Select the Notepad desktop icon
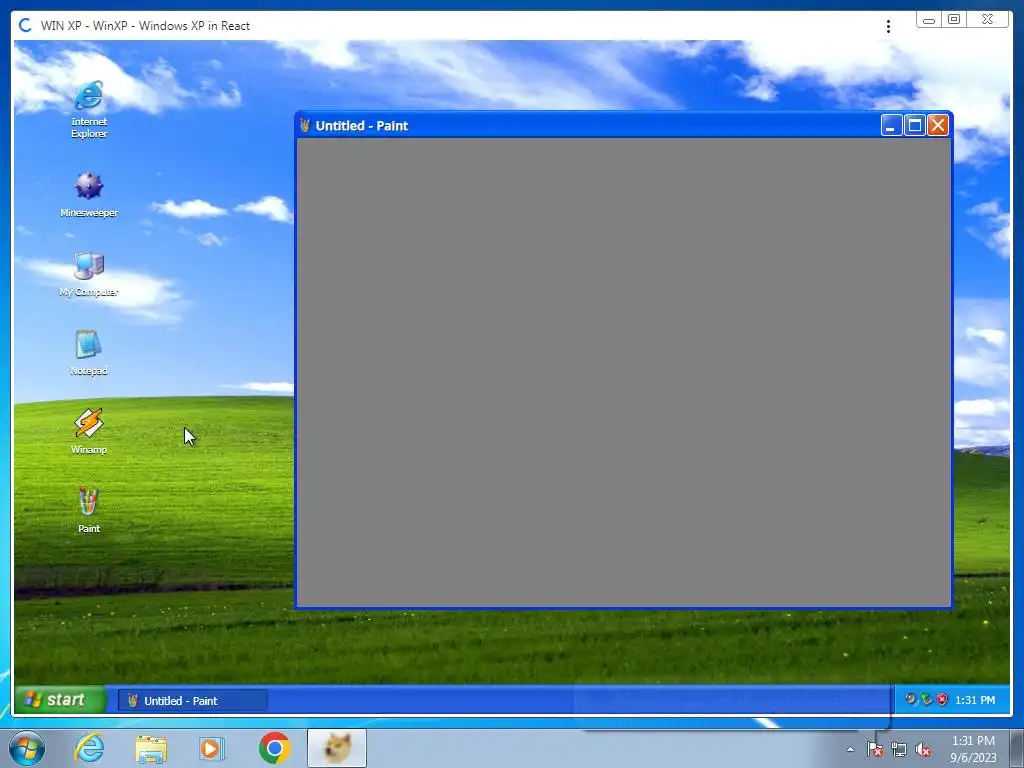Image resolution: width=1024 pixels, height=768 pixels. [89, 353]
